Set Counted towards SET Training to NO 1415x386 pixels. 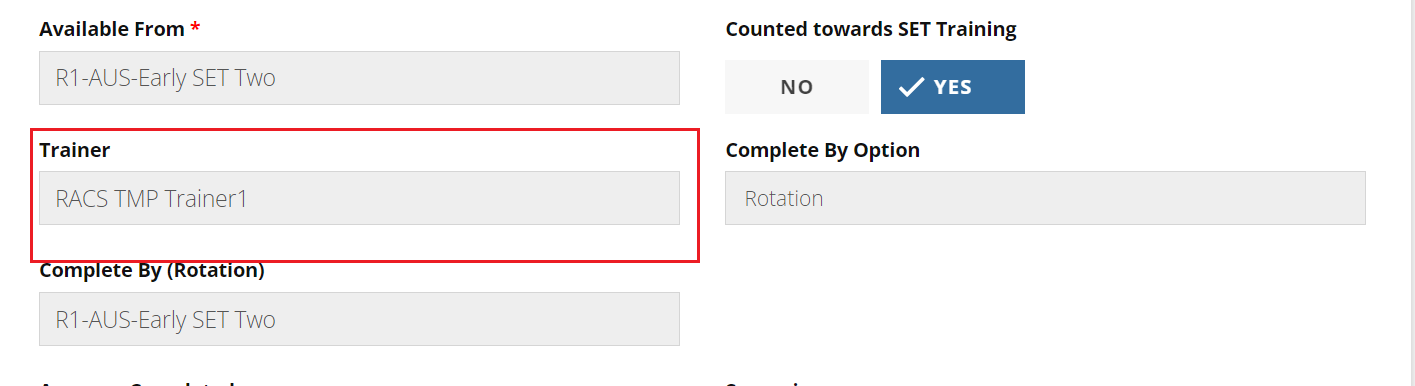tap(797, 87)
